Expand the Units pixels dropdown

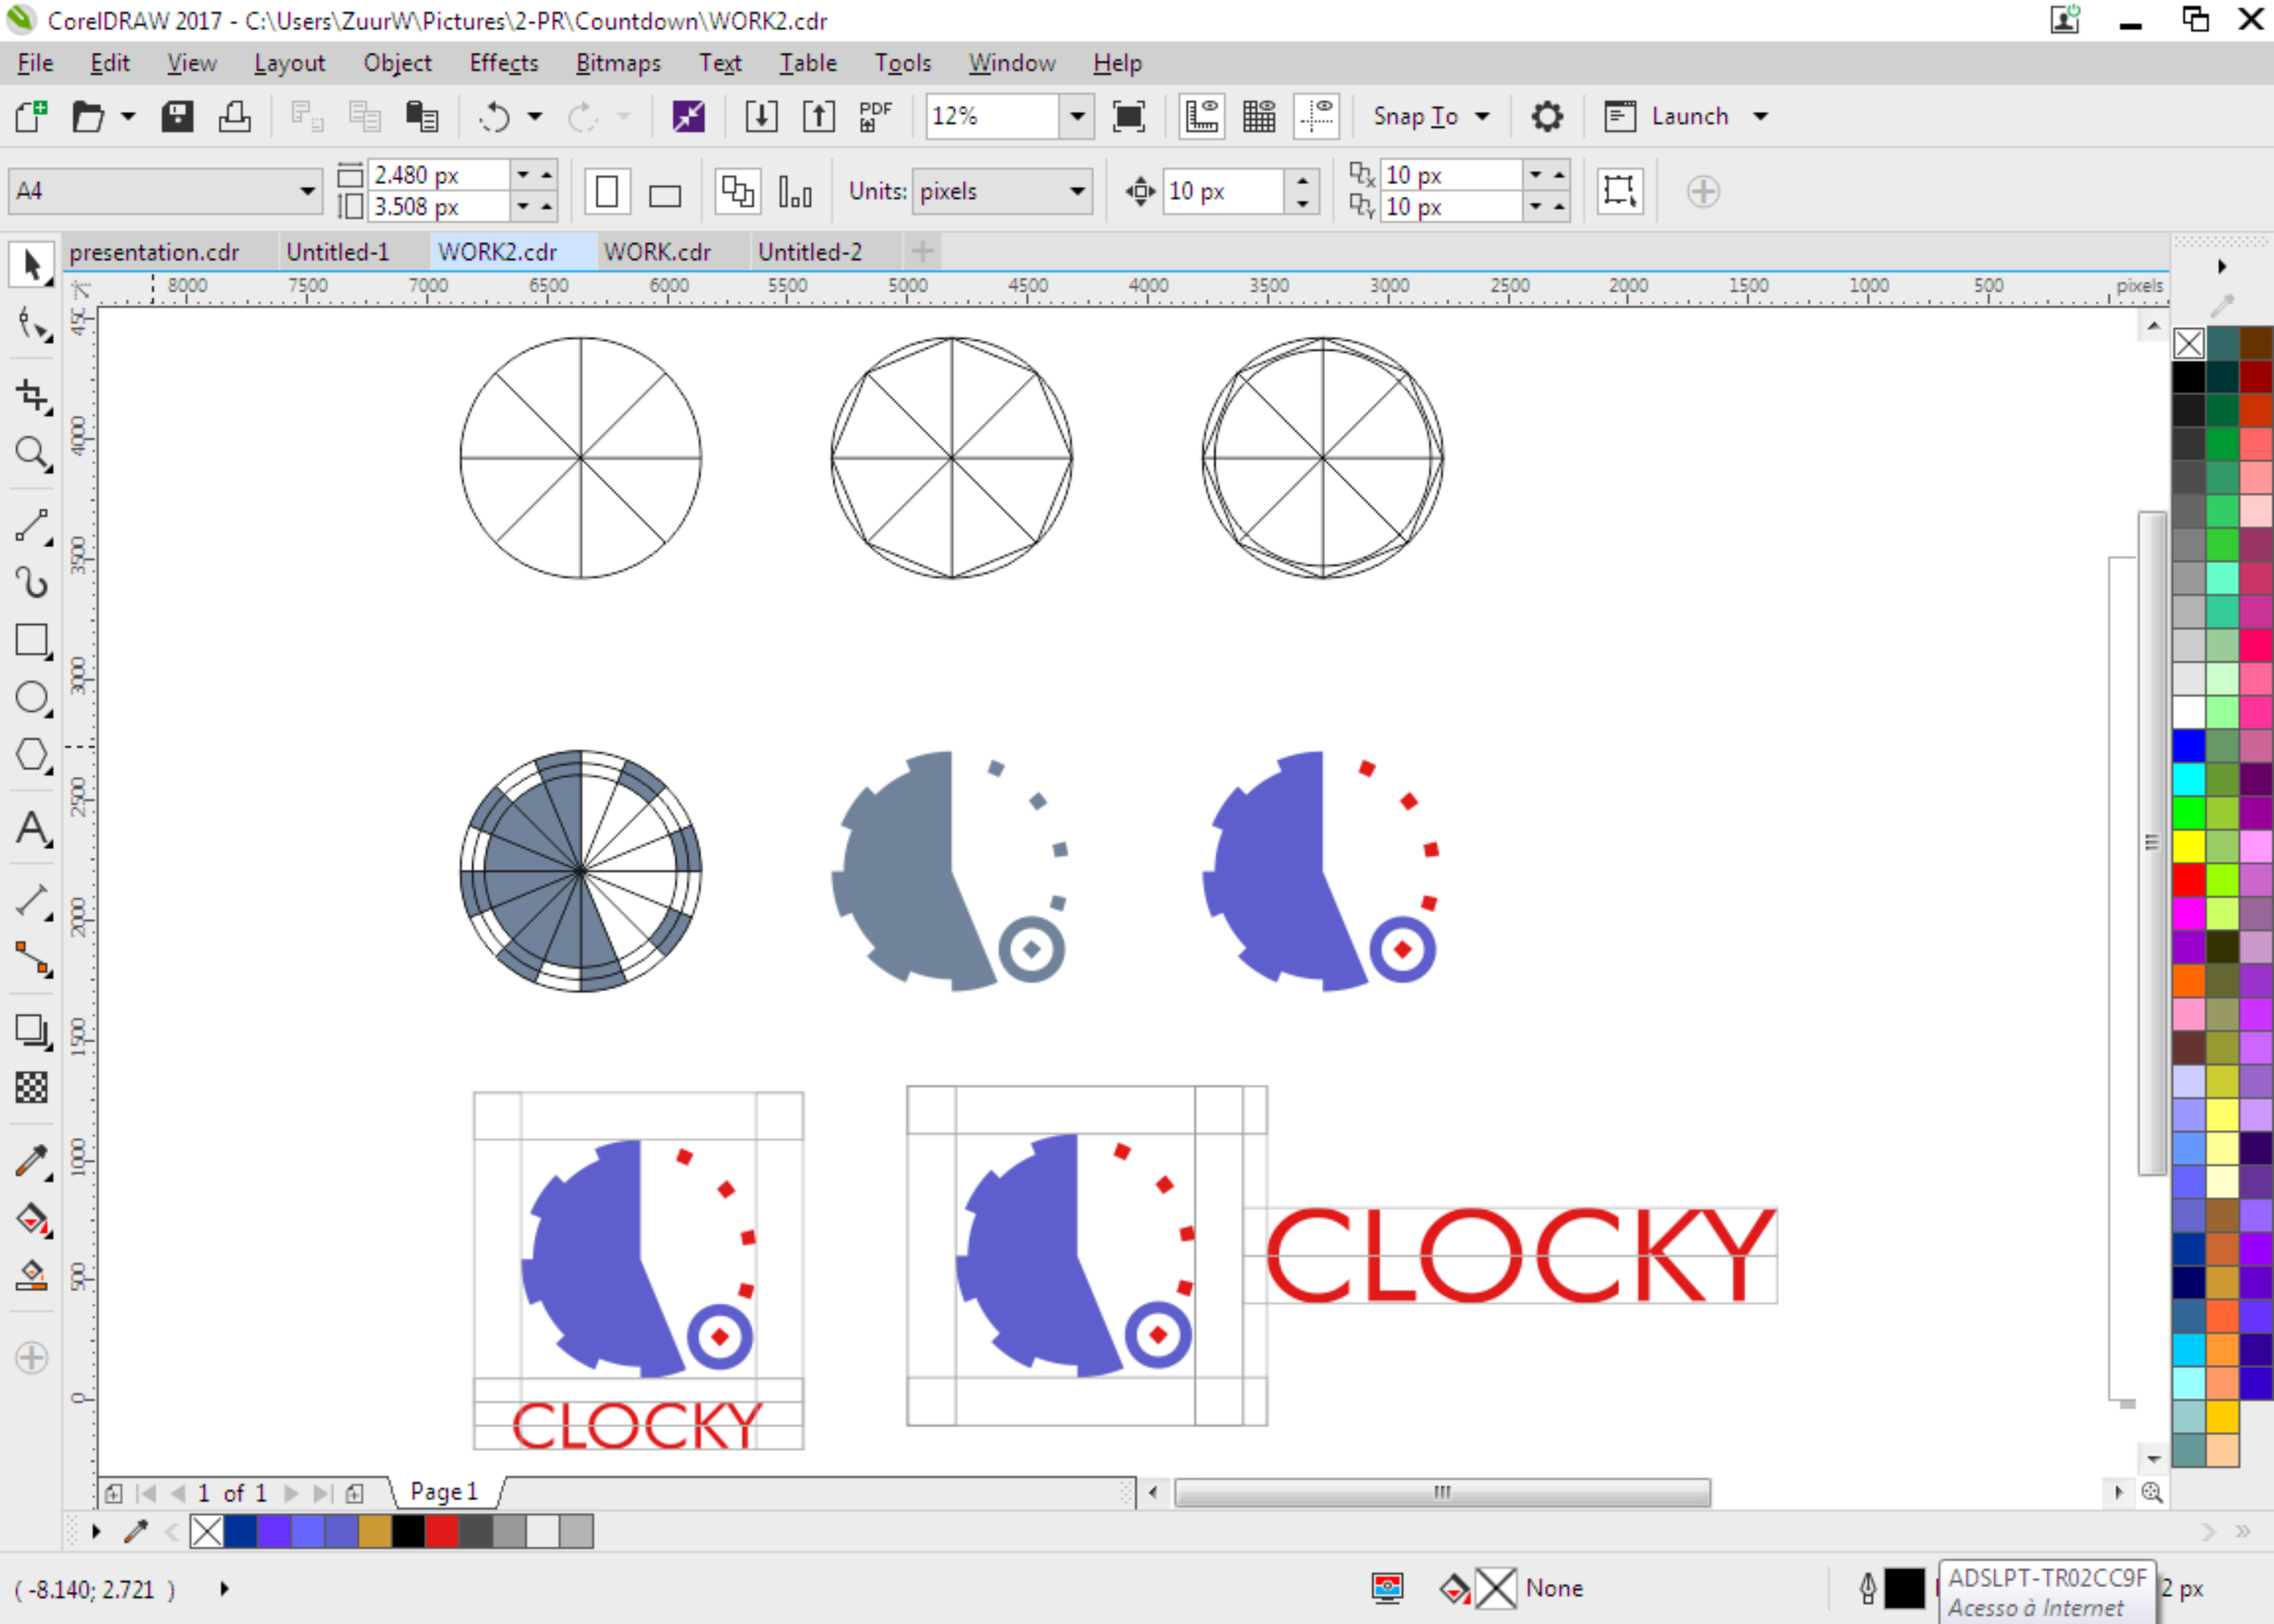1077,191
